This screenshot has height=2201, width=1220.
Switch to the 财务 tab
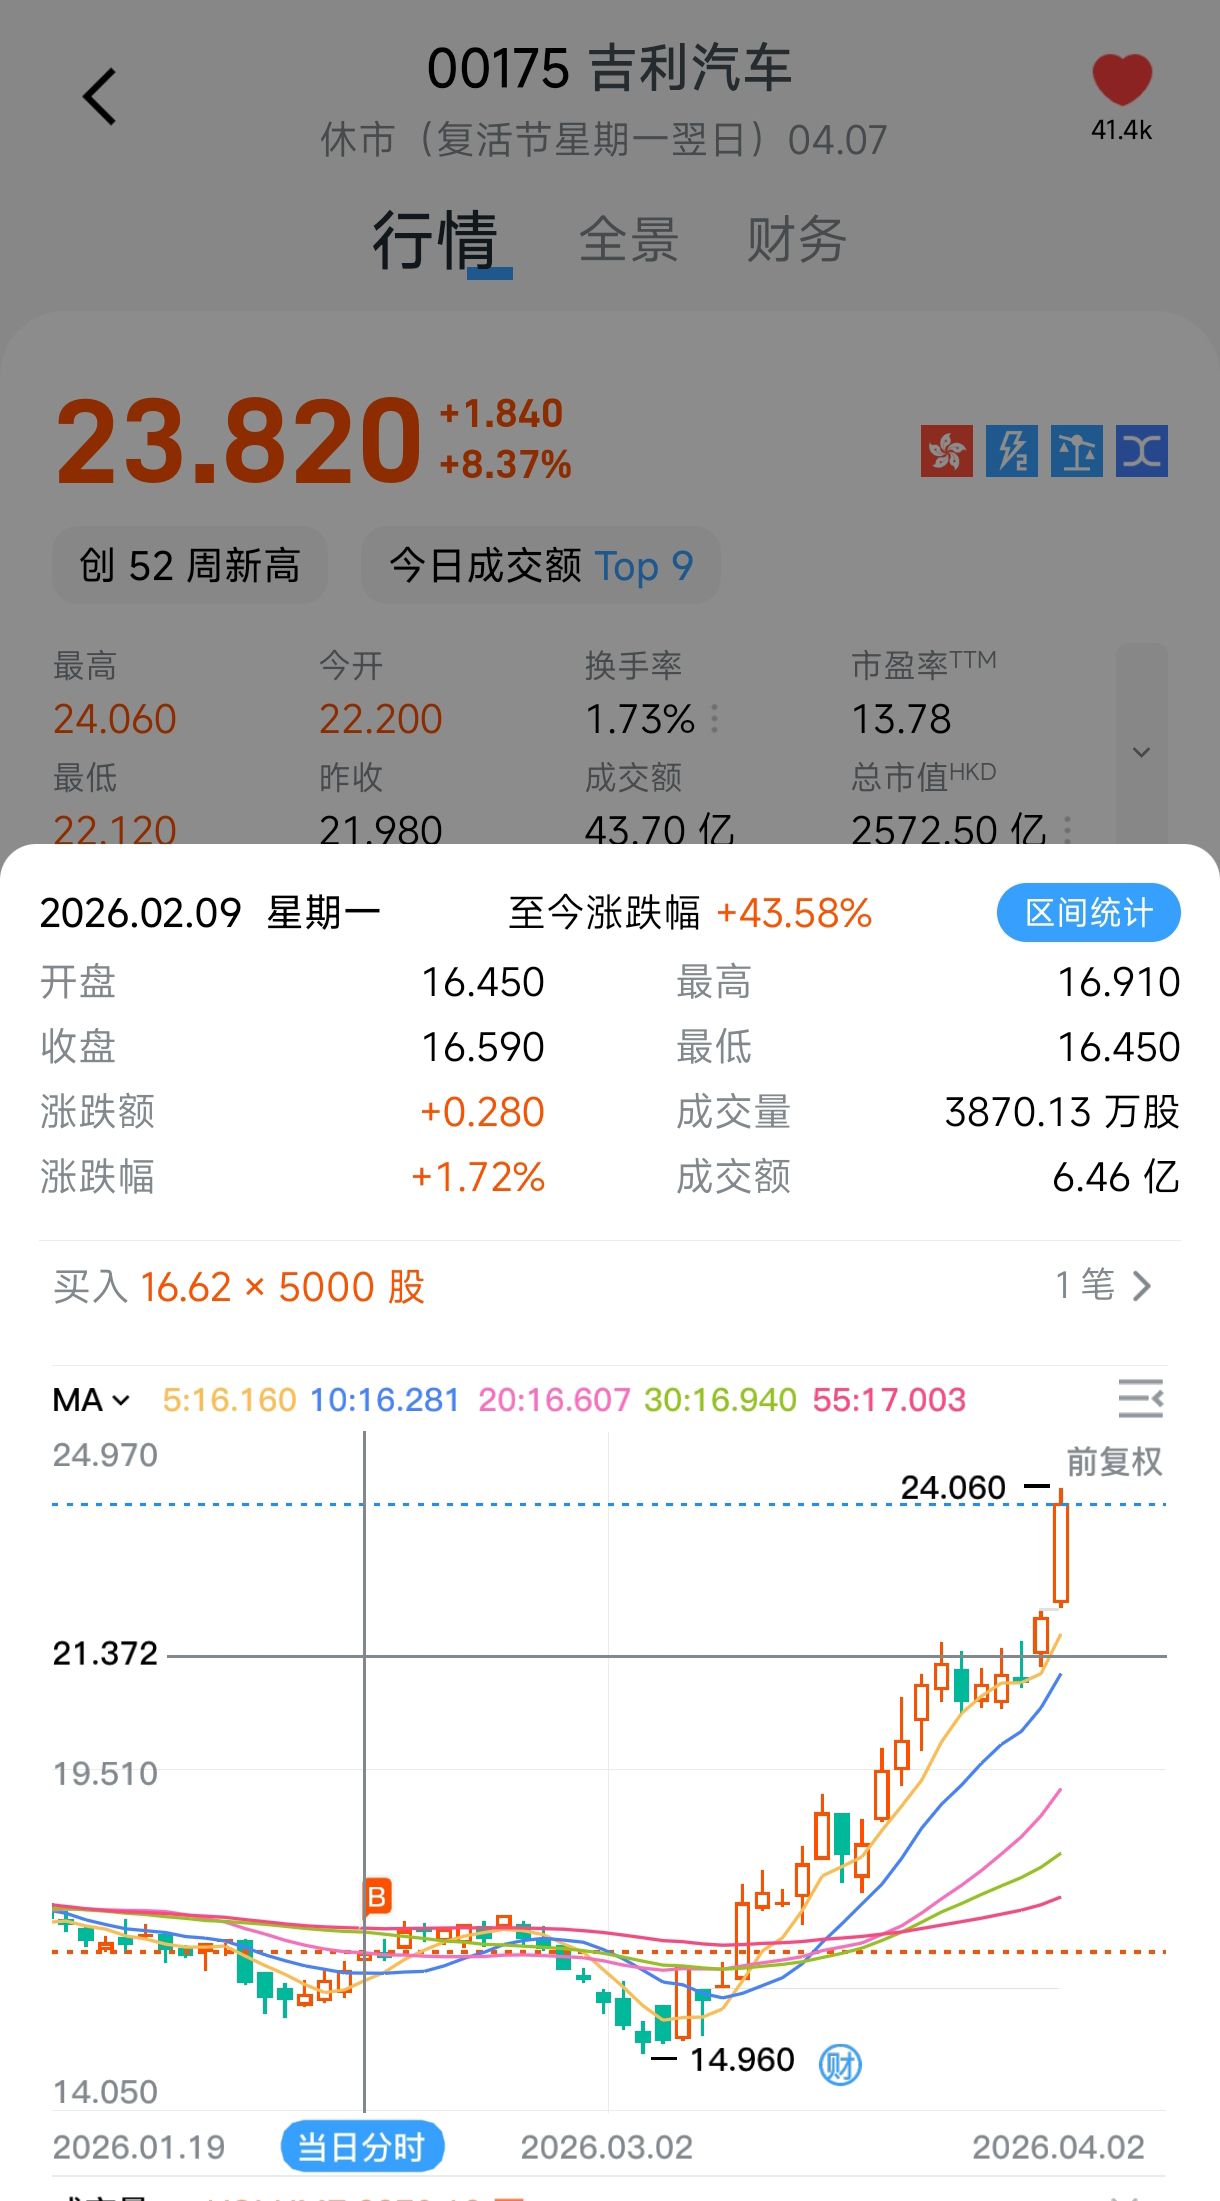797,240
